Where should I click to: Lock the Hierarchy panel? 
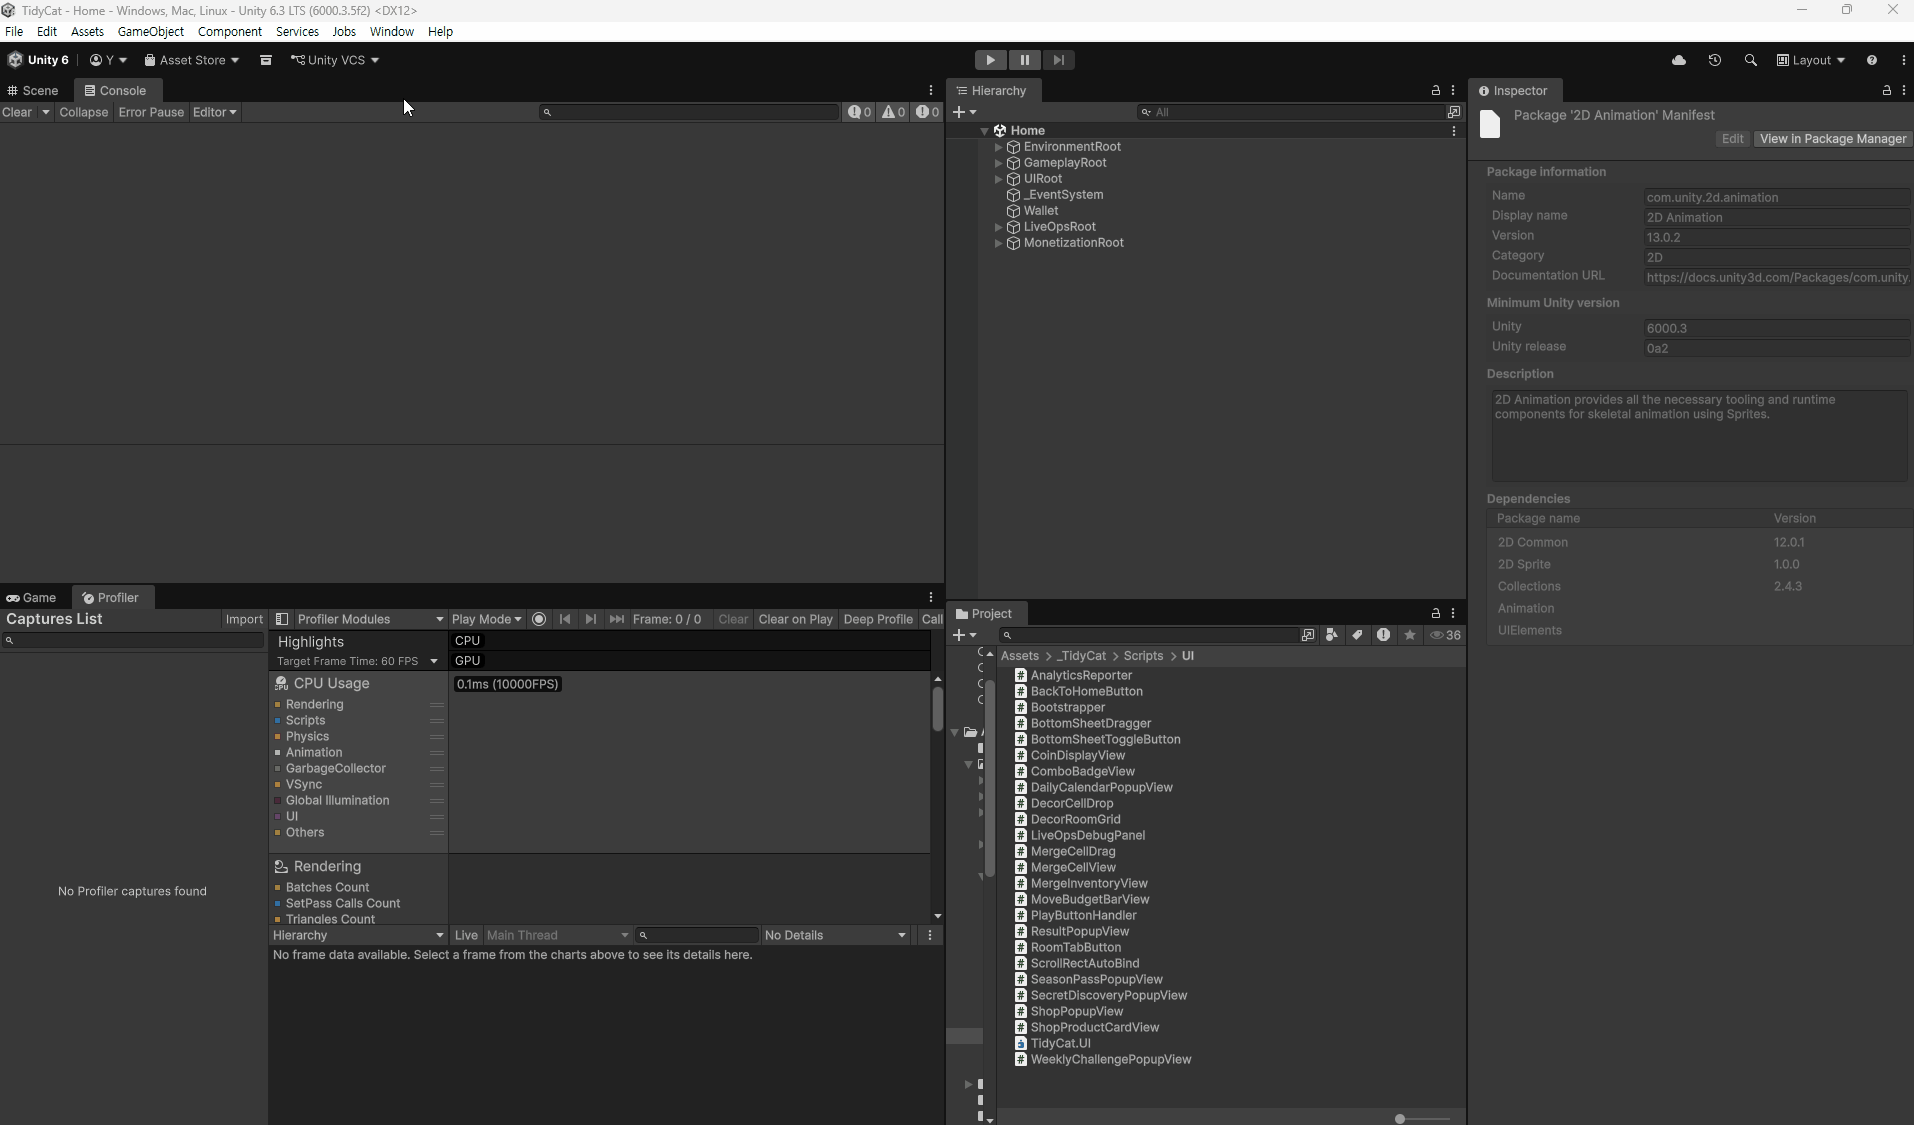tap(1436, 90)
